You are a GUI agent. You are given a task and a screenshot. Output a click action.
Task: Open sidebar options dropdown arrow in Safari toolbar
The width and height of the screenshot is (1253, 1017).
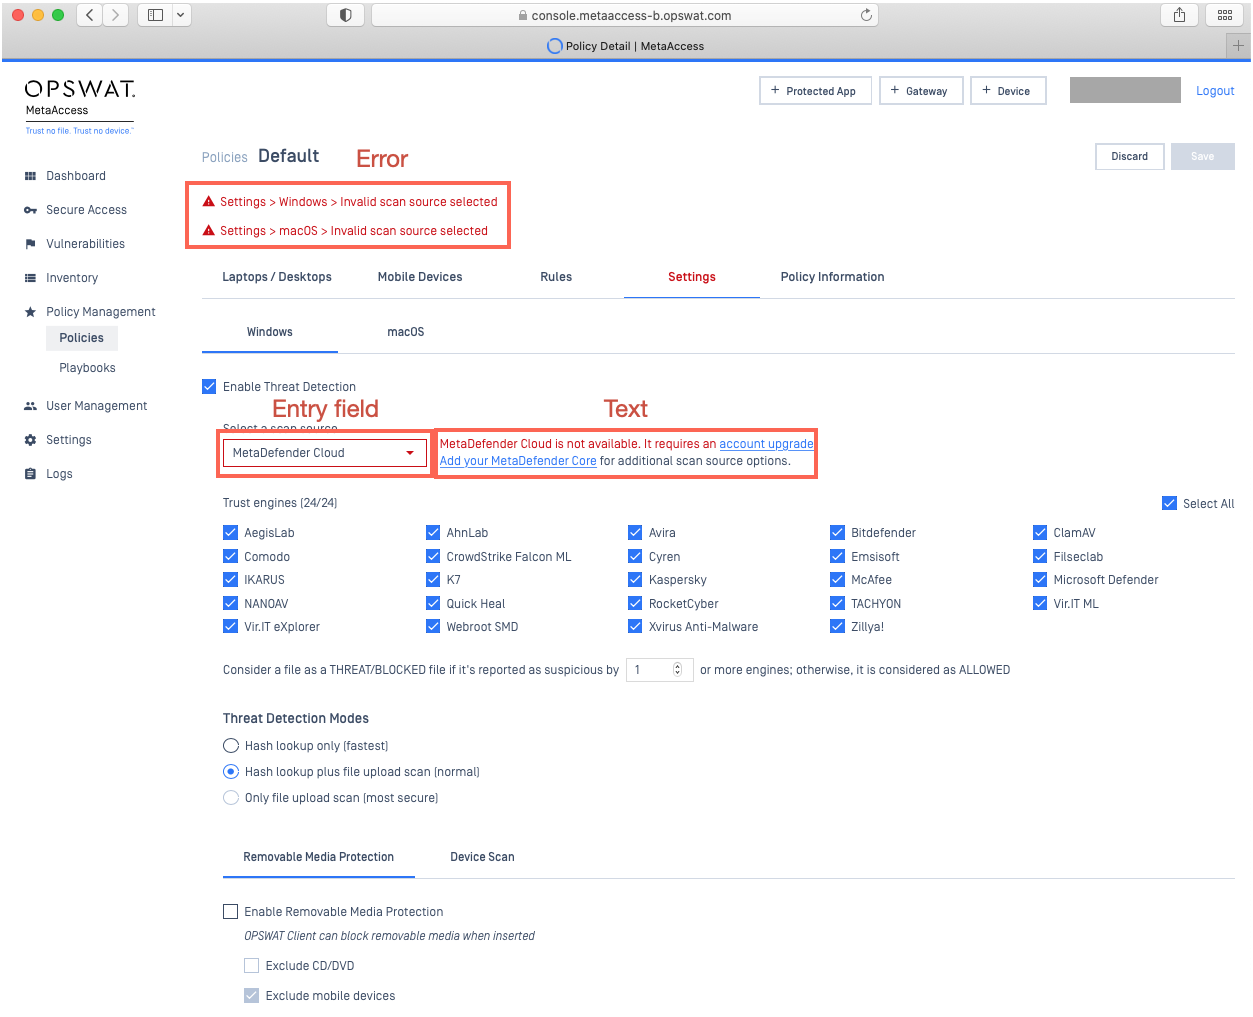pos(181,15)
